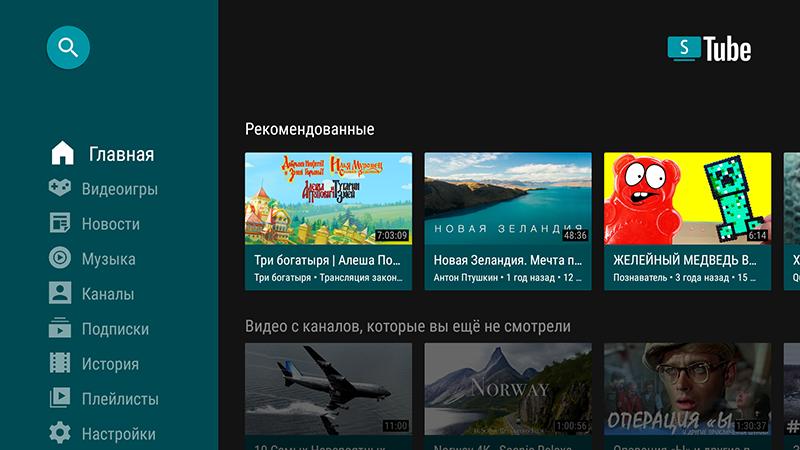Open the Музыка play-circle icon
This screenshot has height=450, width=800.
tap(61, 259)
